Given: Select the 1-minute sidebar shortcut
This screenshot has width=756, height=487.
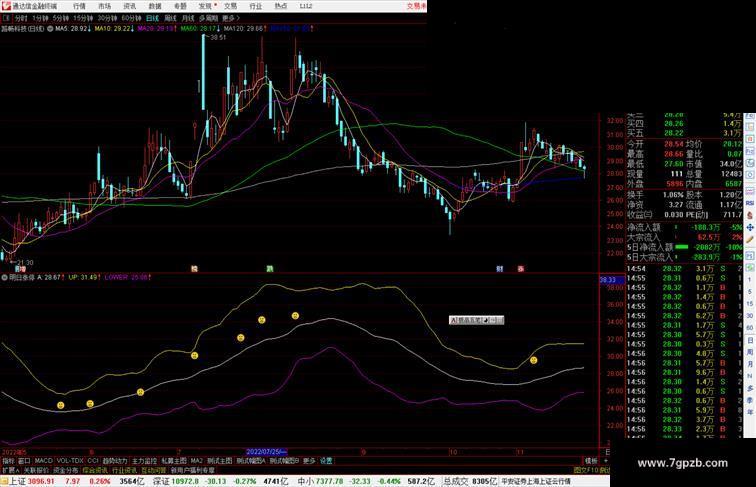Looking at the screenshot, I should [750, 280].
